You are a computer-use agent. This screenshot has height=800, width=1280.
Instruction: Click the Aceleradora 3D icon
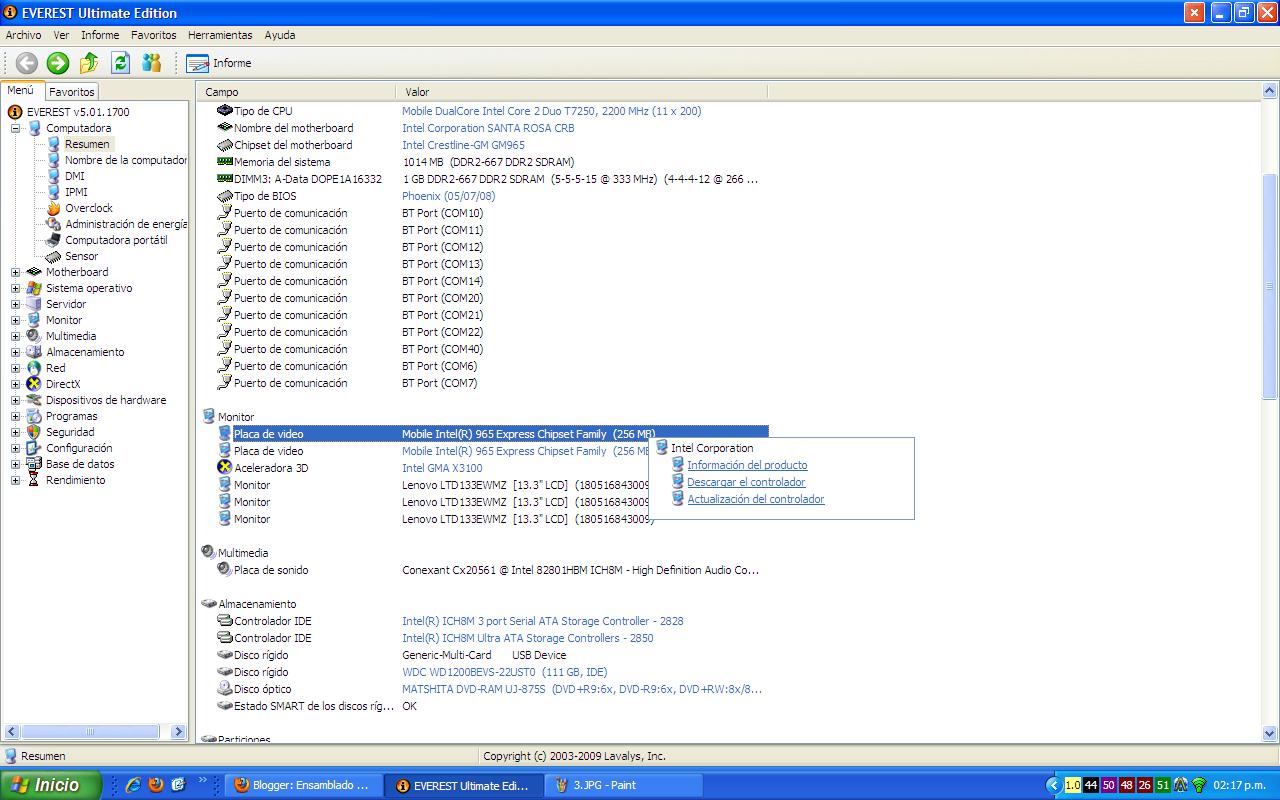pyautogui.click(x=225, y=468)
